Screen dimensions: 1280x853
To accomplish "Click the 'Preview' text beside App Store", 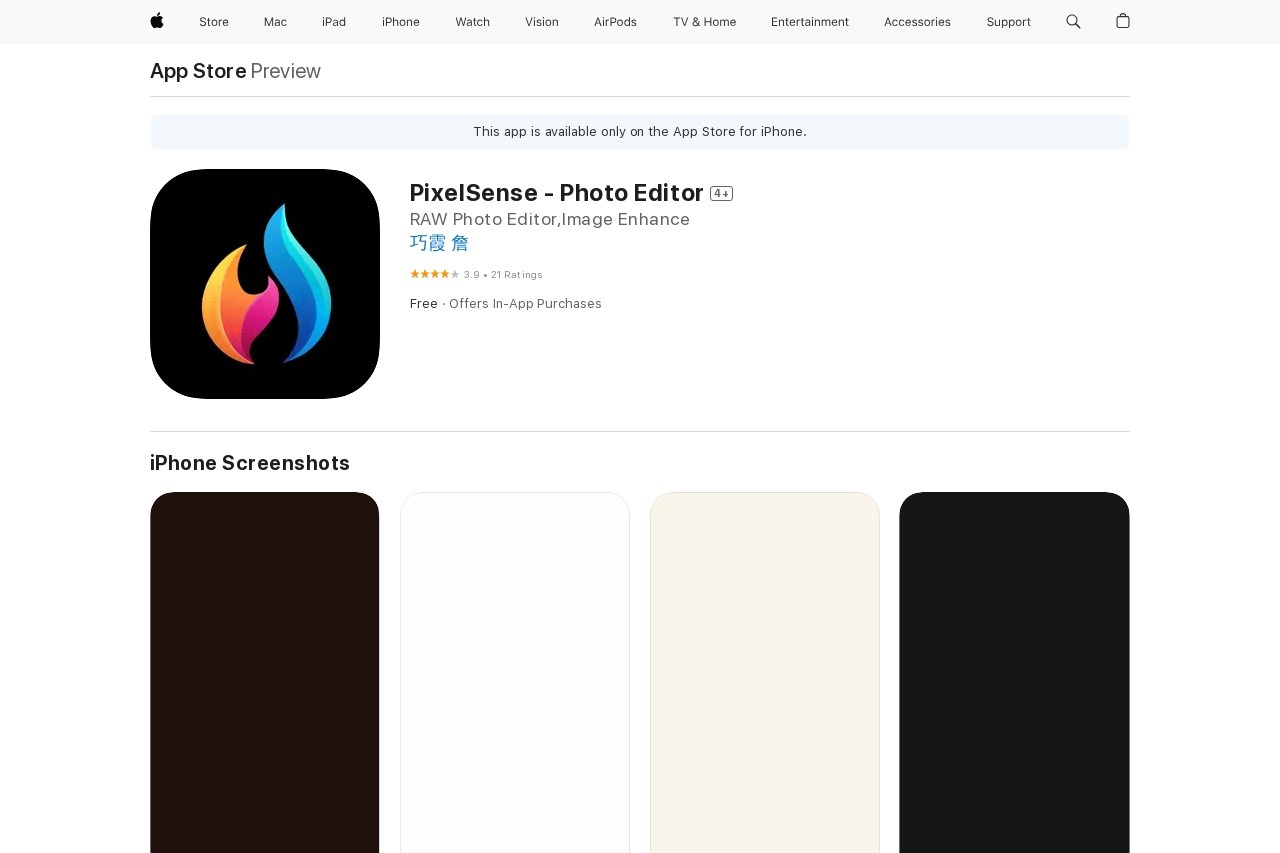I will [x=286, y=71].
